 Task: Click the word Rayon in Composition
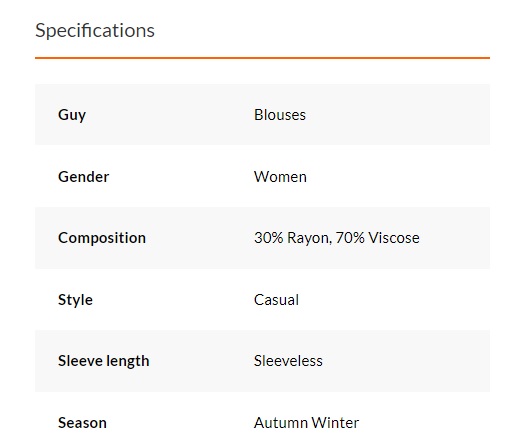tap(309, 239)
